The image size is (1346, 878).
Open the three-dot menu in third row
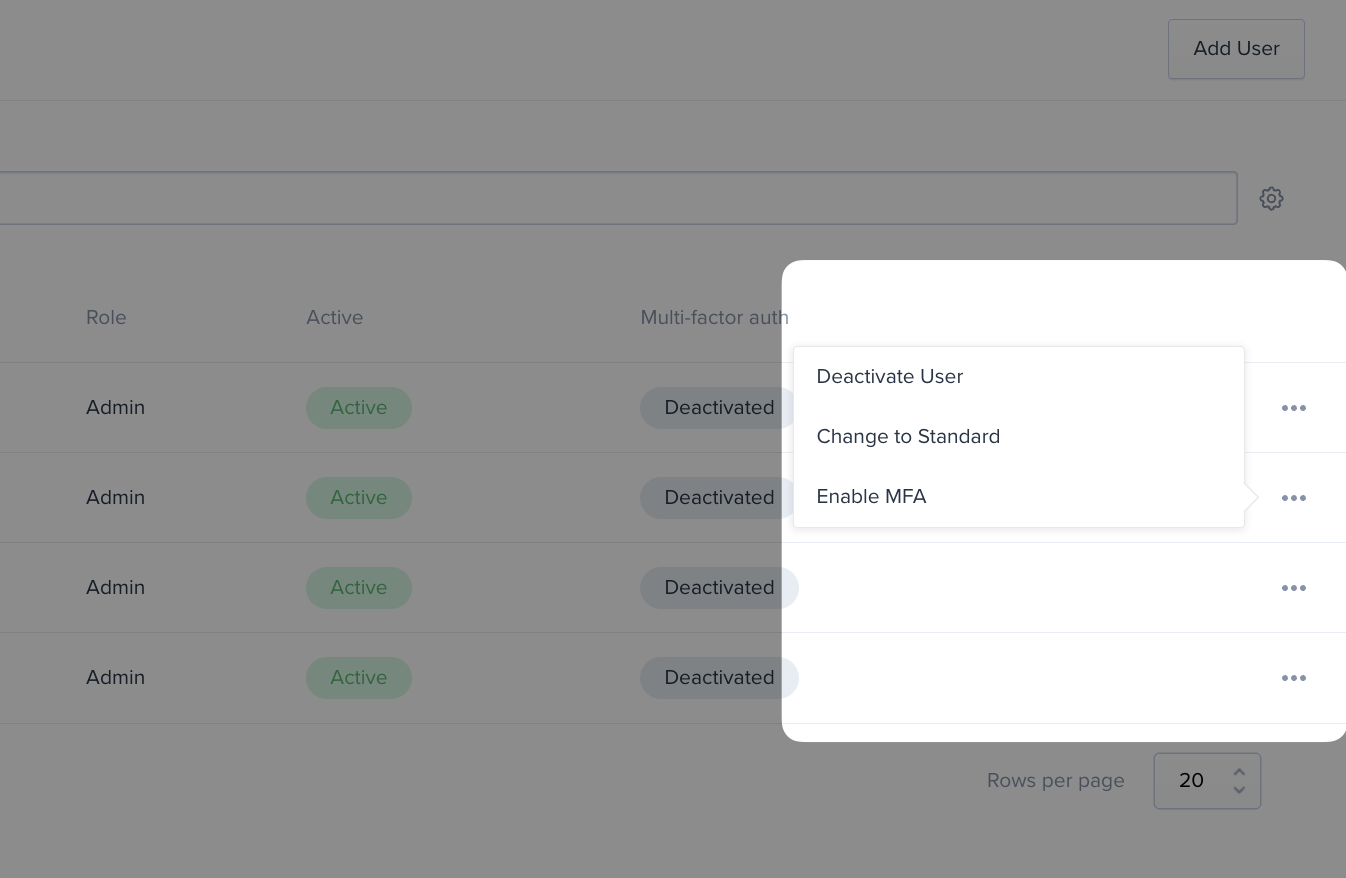pyautogui.click(x=1294, y=588)
